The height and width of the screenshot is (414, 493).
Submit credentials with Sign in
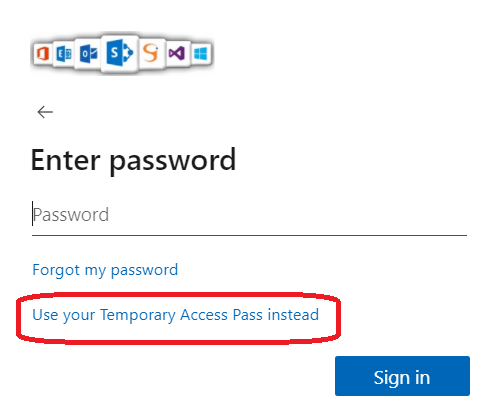(402, 376)
